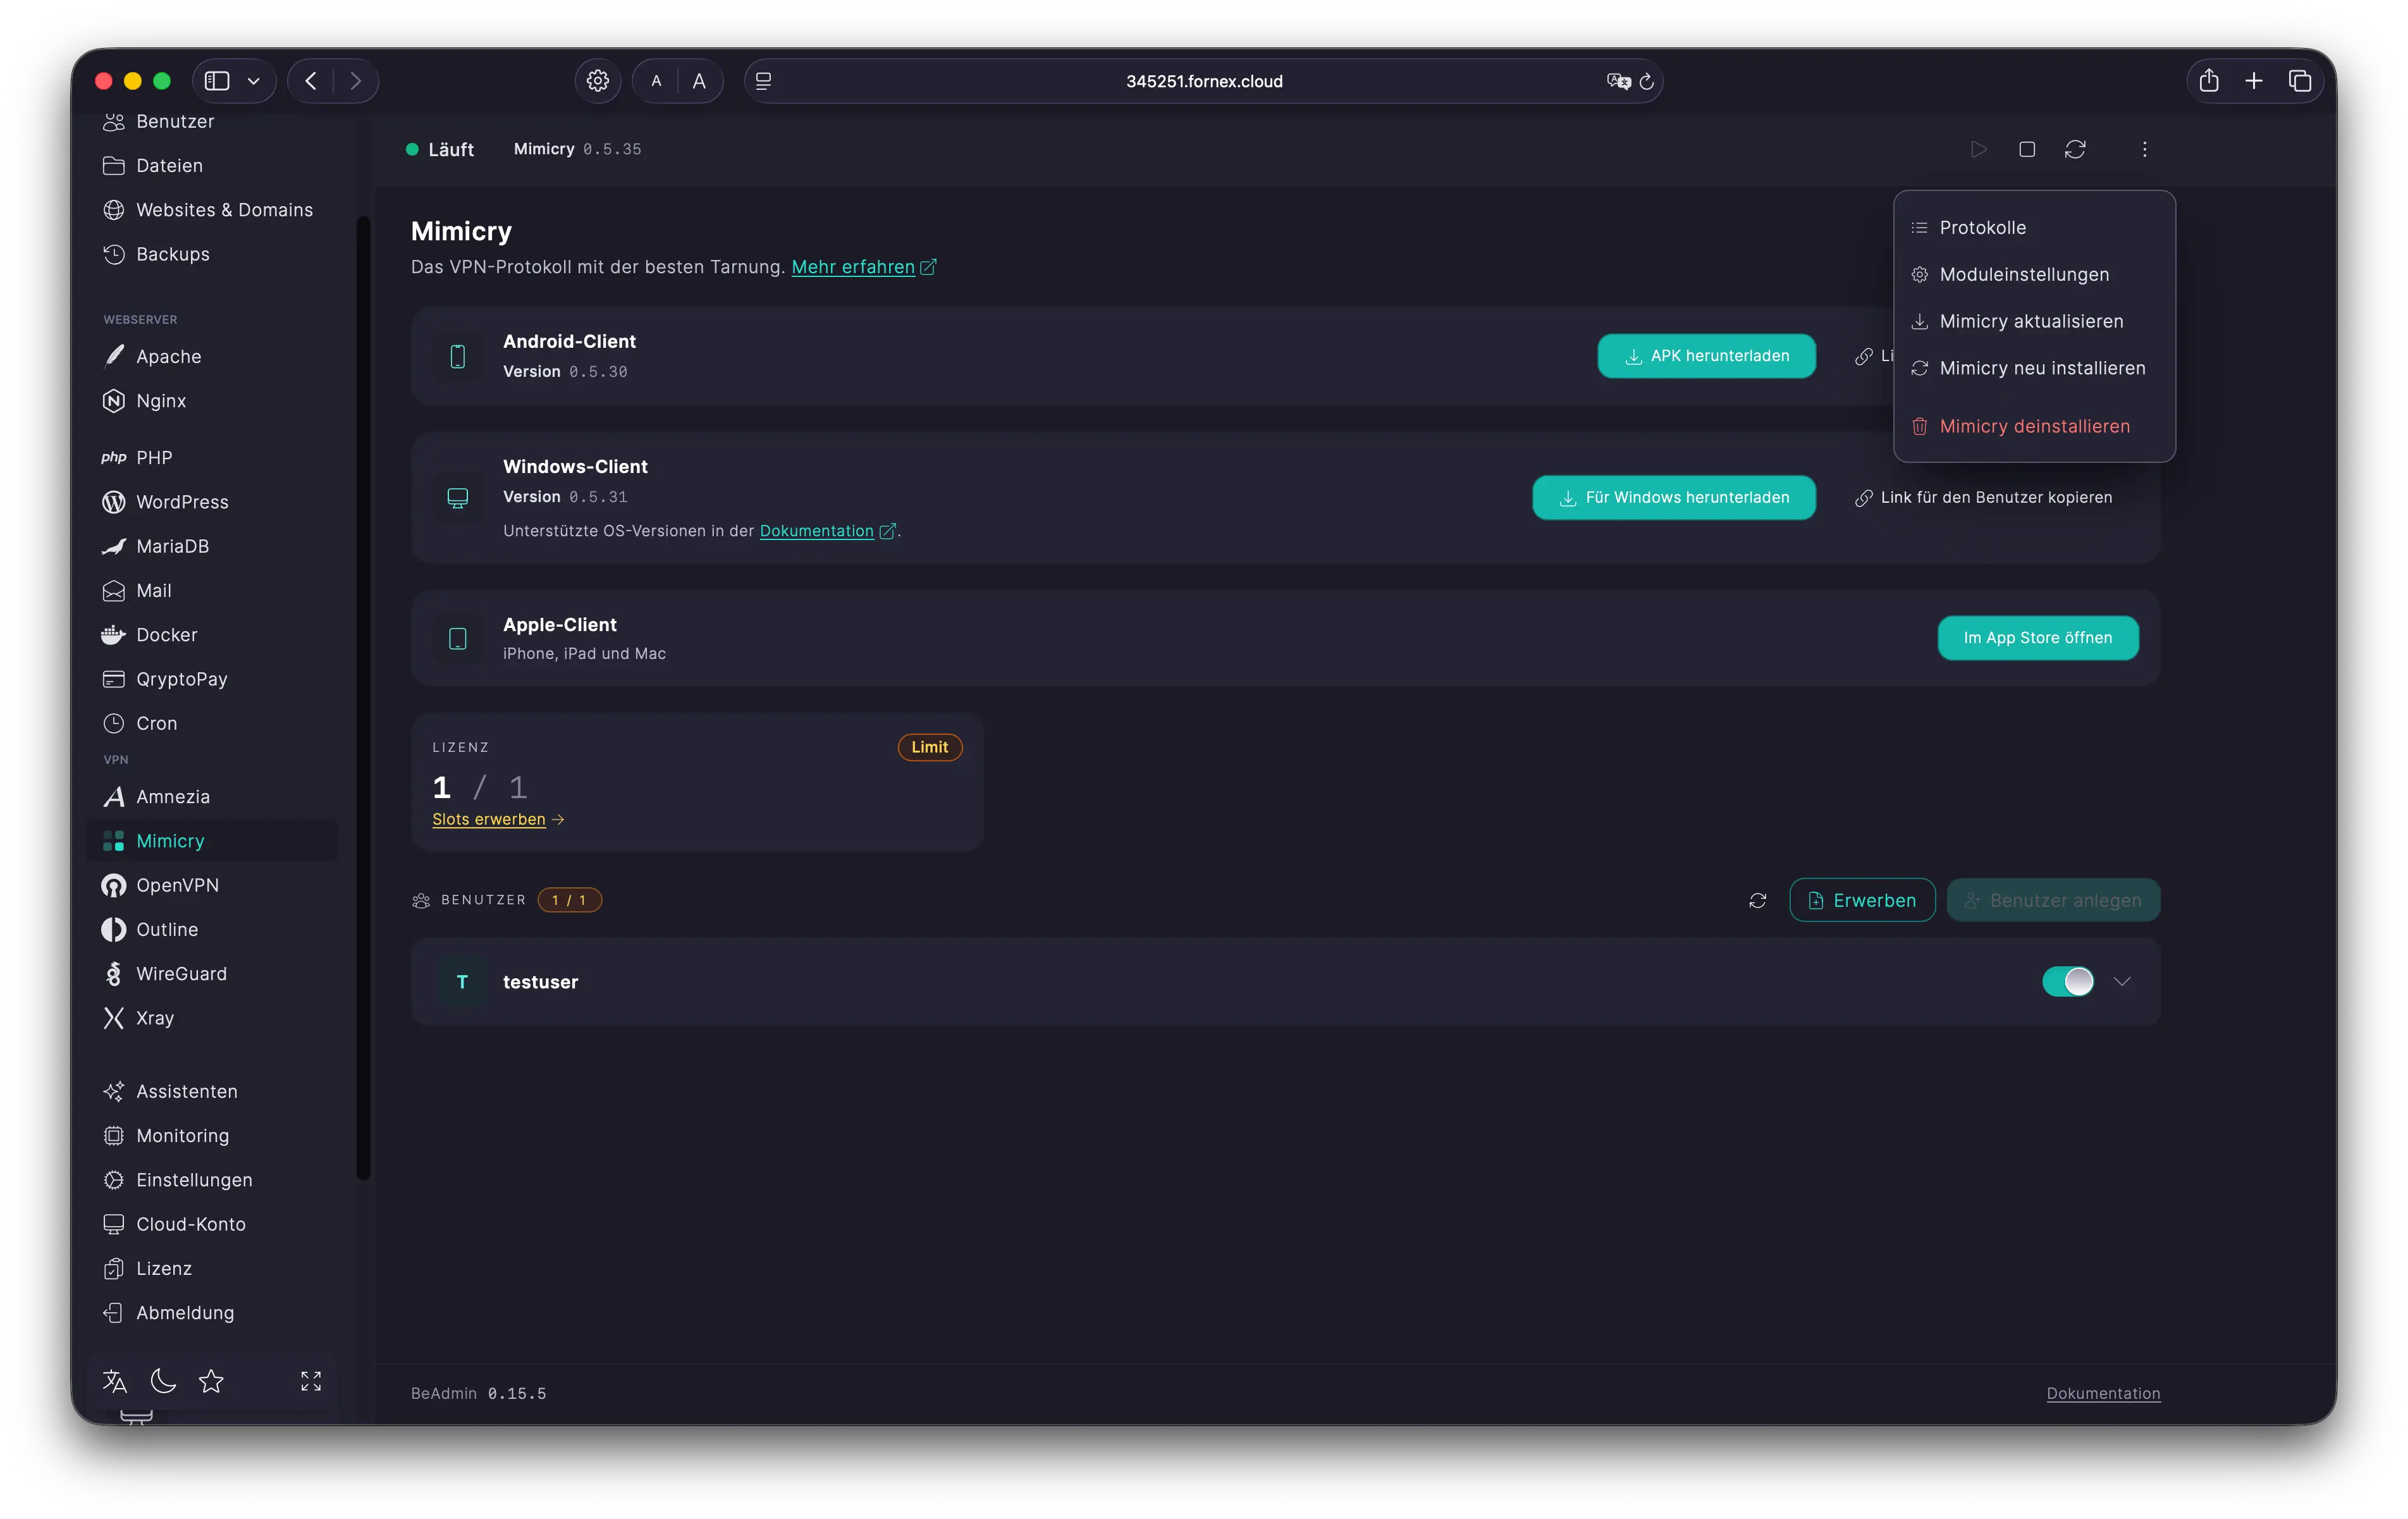This screenshot has width=2408, height=1519.
Task: Expand the testuser row details
Action: [2122, 982]
